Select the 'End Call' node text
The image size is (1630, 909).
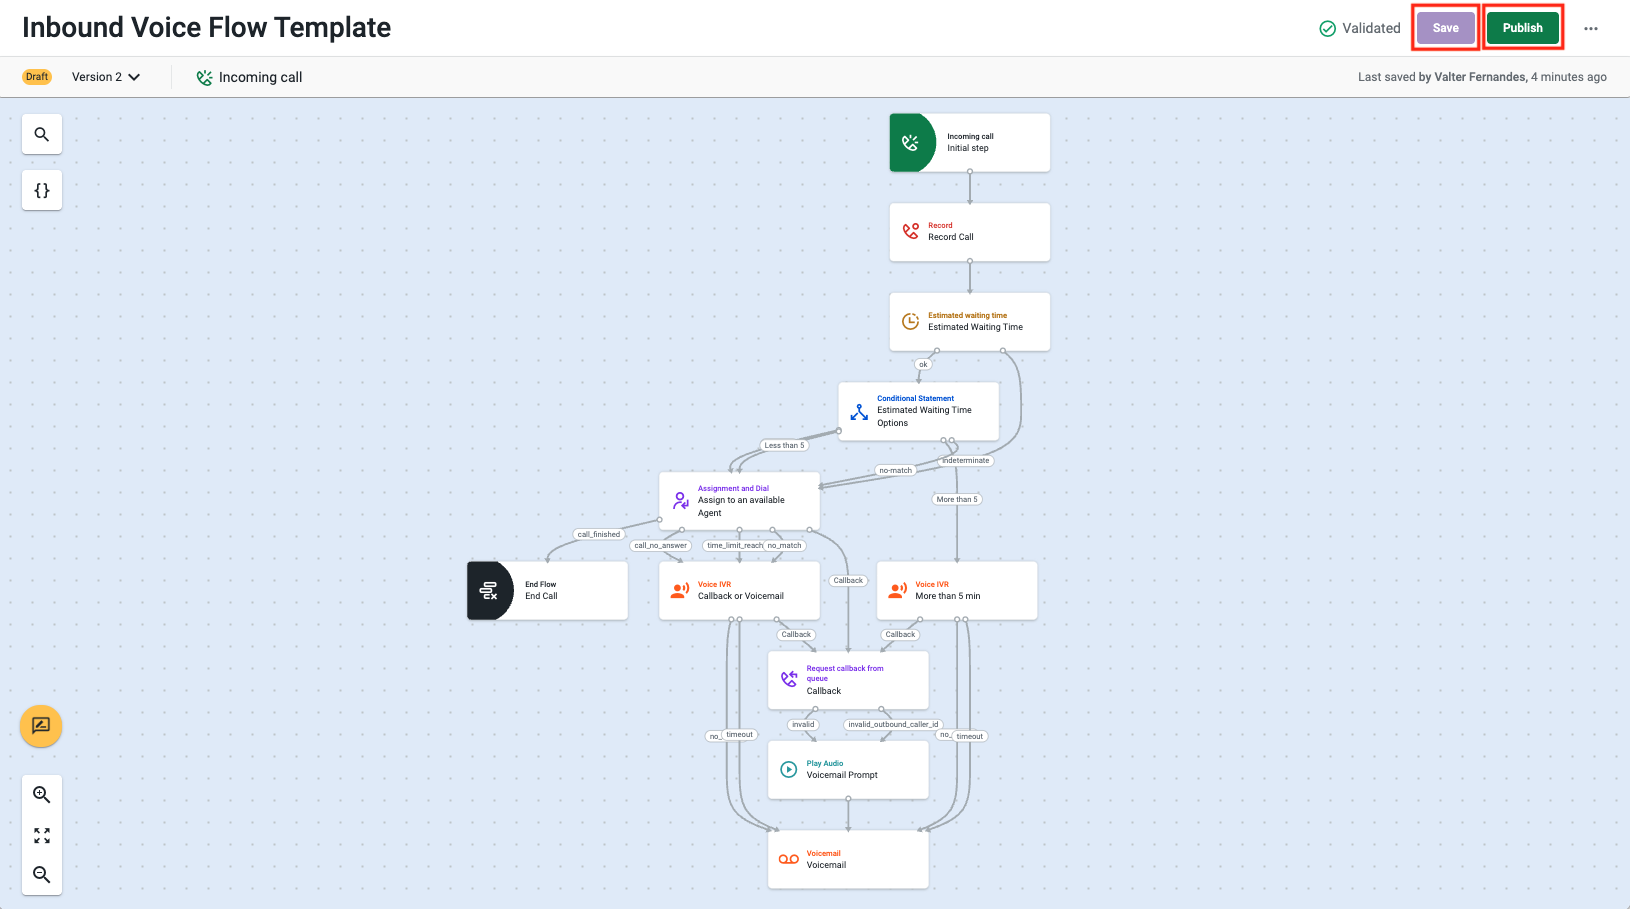tap(541, 596)
